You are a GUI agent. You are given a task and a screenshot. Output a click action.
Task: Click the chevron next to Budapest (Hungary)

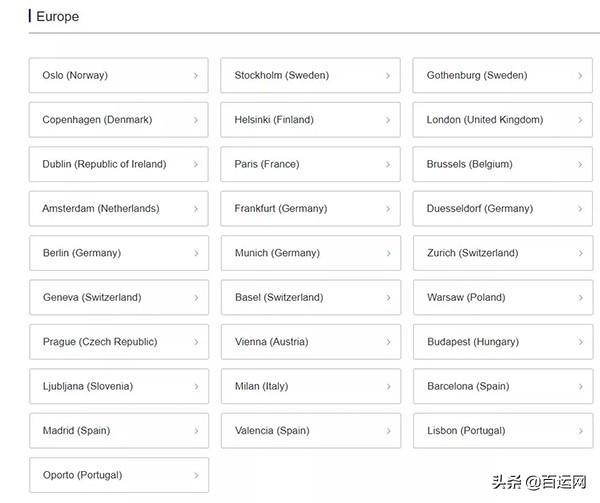(580, 342)
